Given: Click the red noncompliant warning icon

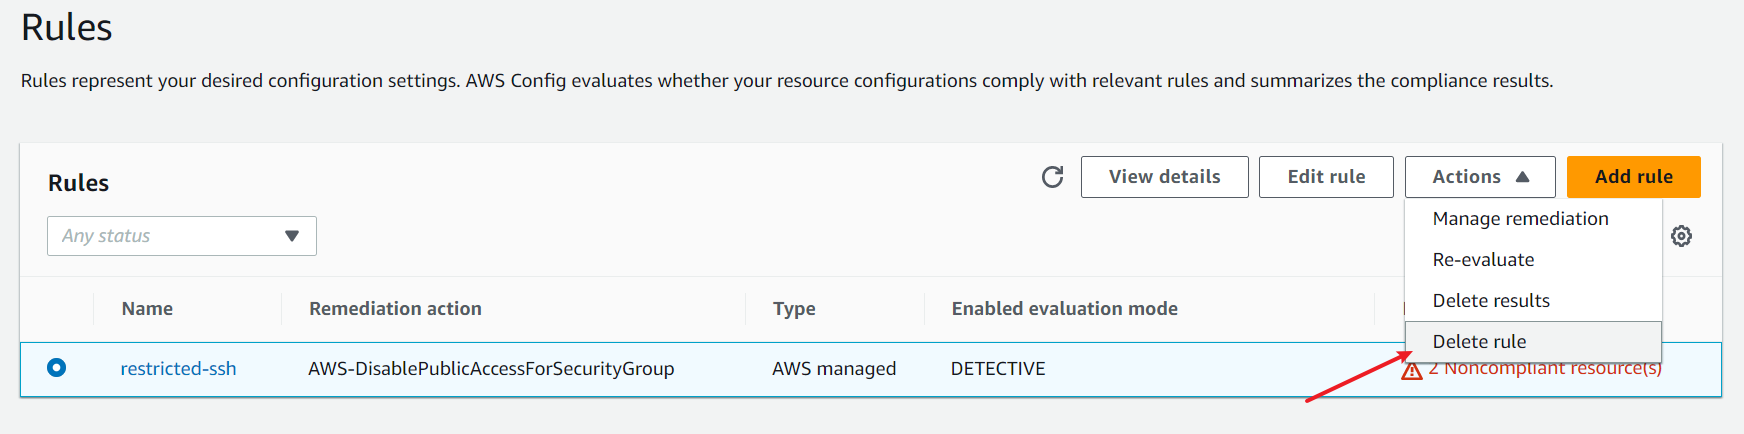Looking at the screenshot, I should click(x=1411, y=371).
